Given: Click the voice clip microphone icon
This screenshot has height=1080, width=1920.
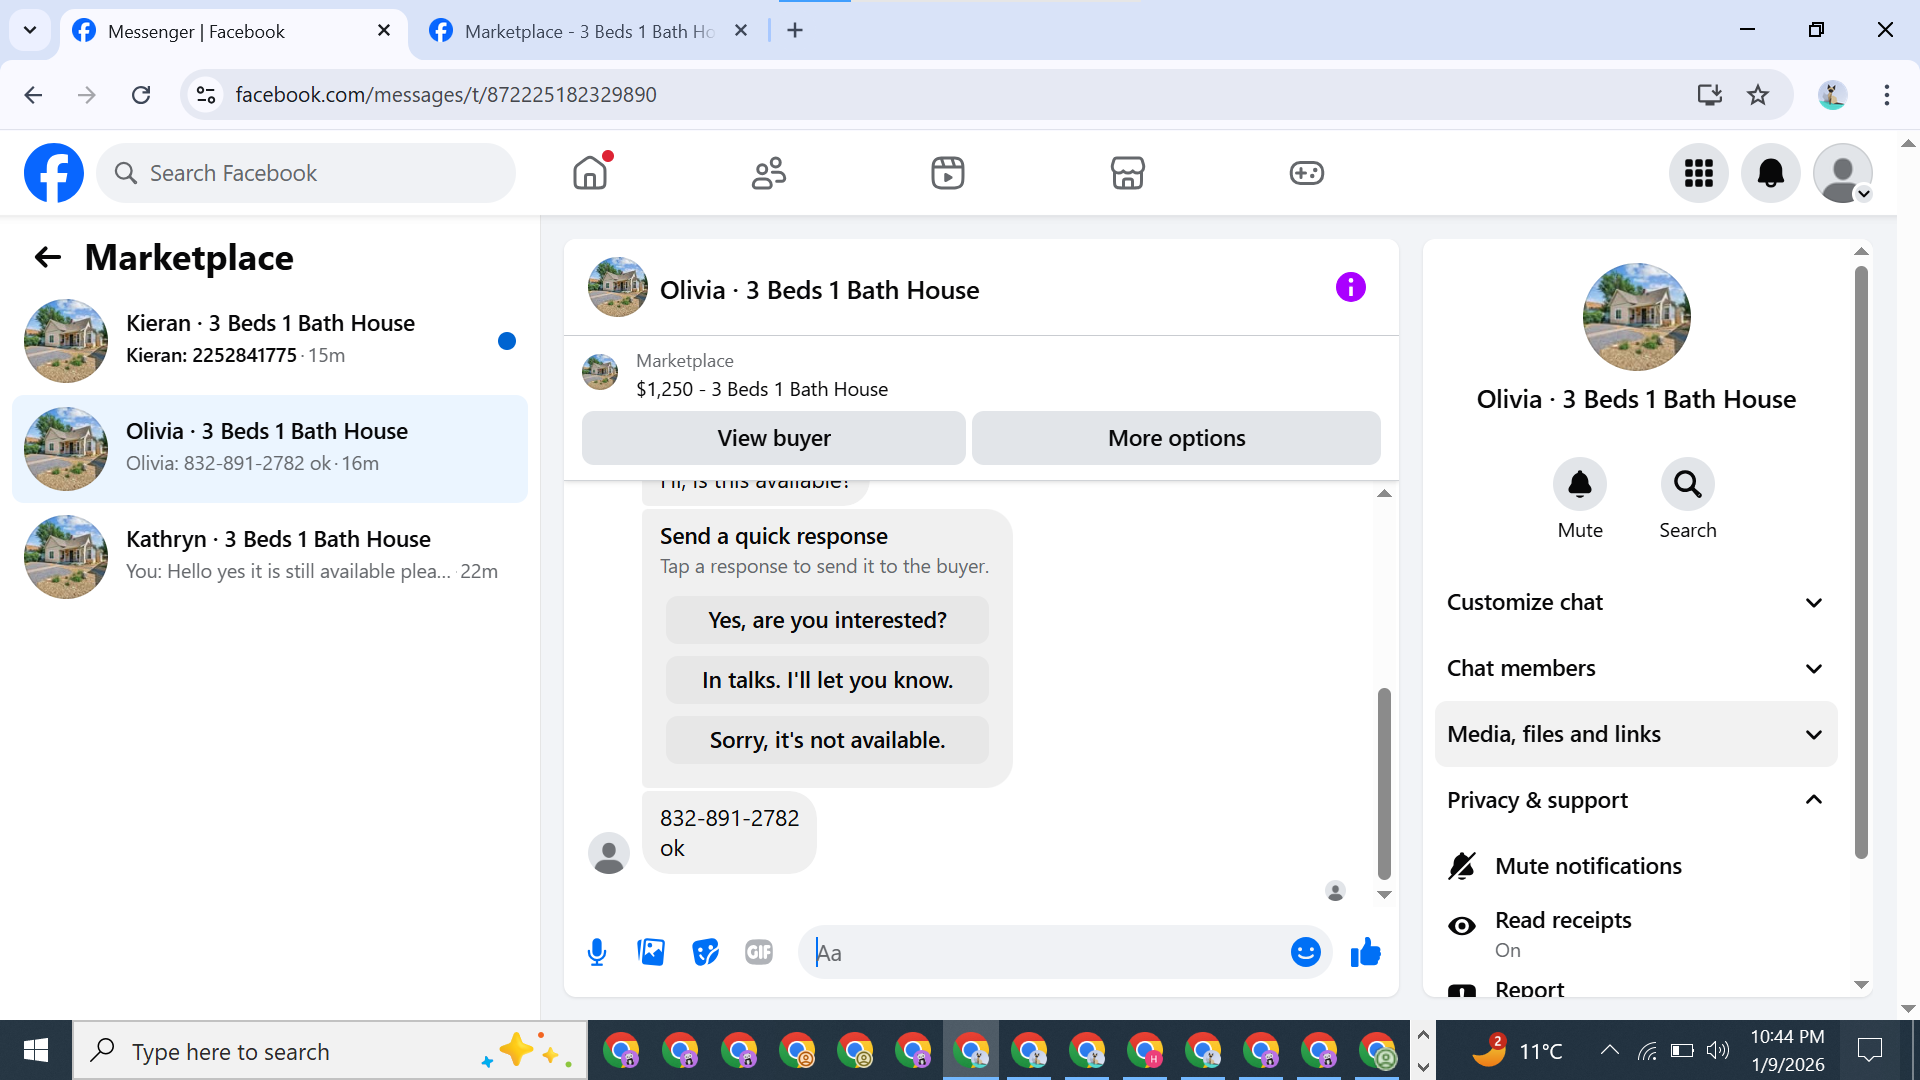Looking at the screenshot, I should click(597, 952).
